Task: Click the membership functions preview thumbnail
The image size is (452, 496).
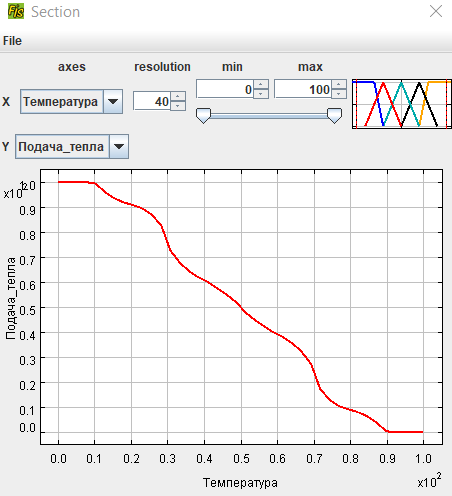Action: [402, 104]
